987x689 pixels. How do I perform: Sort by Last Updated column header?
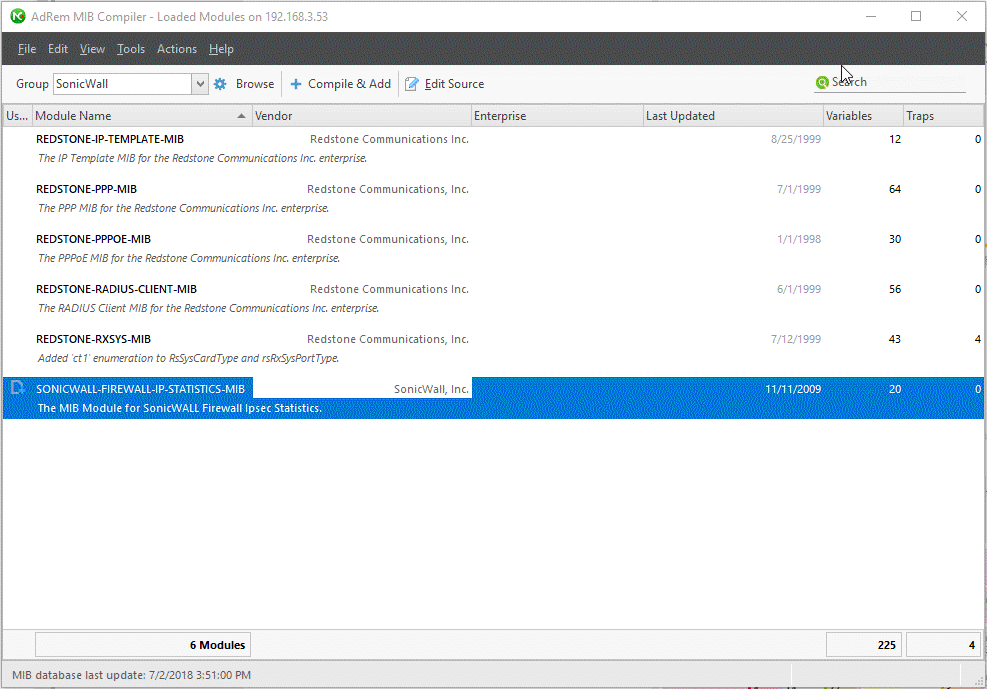tap(733, 116)
